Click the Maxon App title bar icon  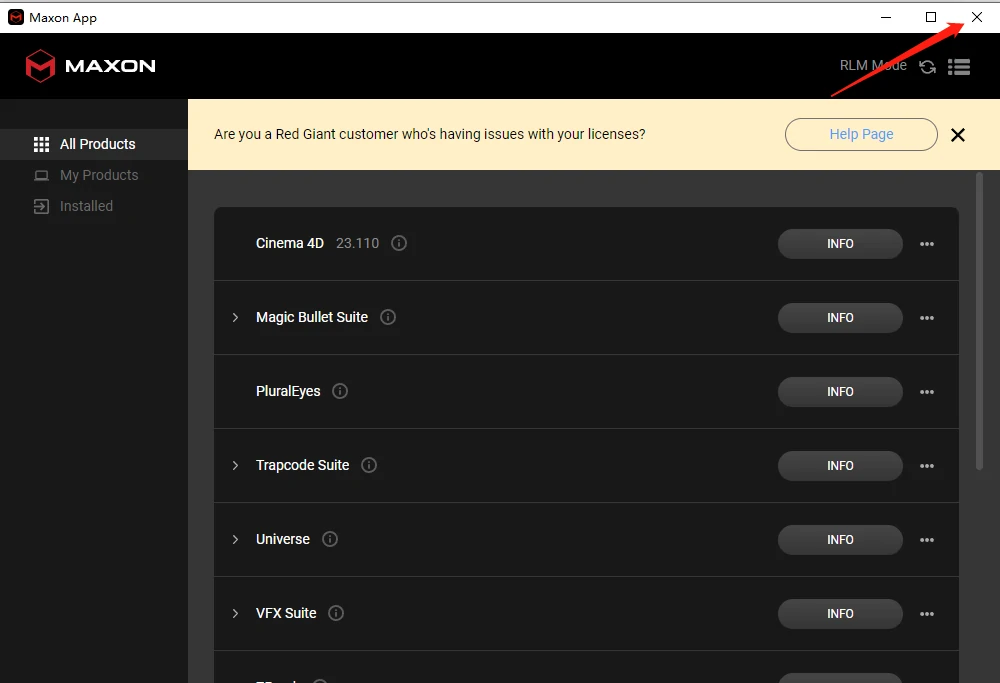click(x=16, y=17)
